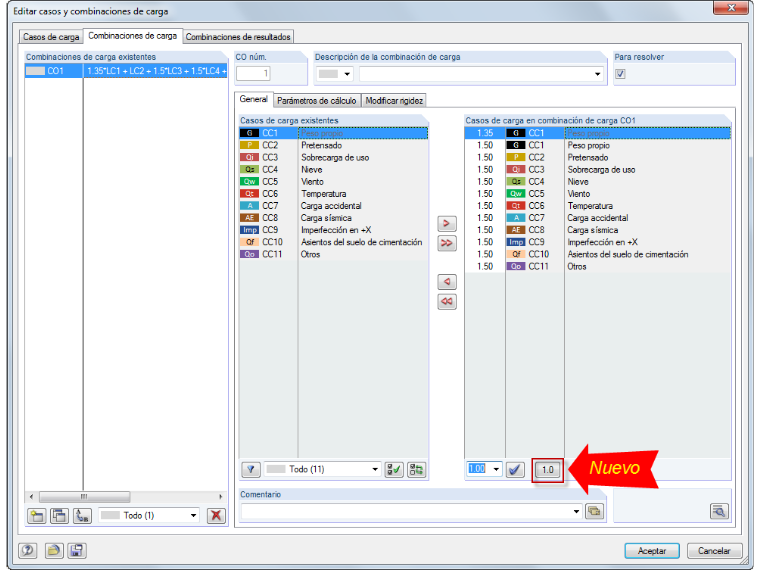Select Otros in existing load cases
The height and width of the screenshot is (570, 760).
click(x=333, y=254)
